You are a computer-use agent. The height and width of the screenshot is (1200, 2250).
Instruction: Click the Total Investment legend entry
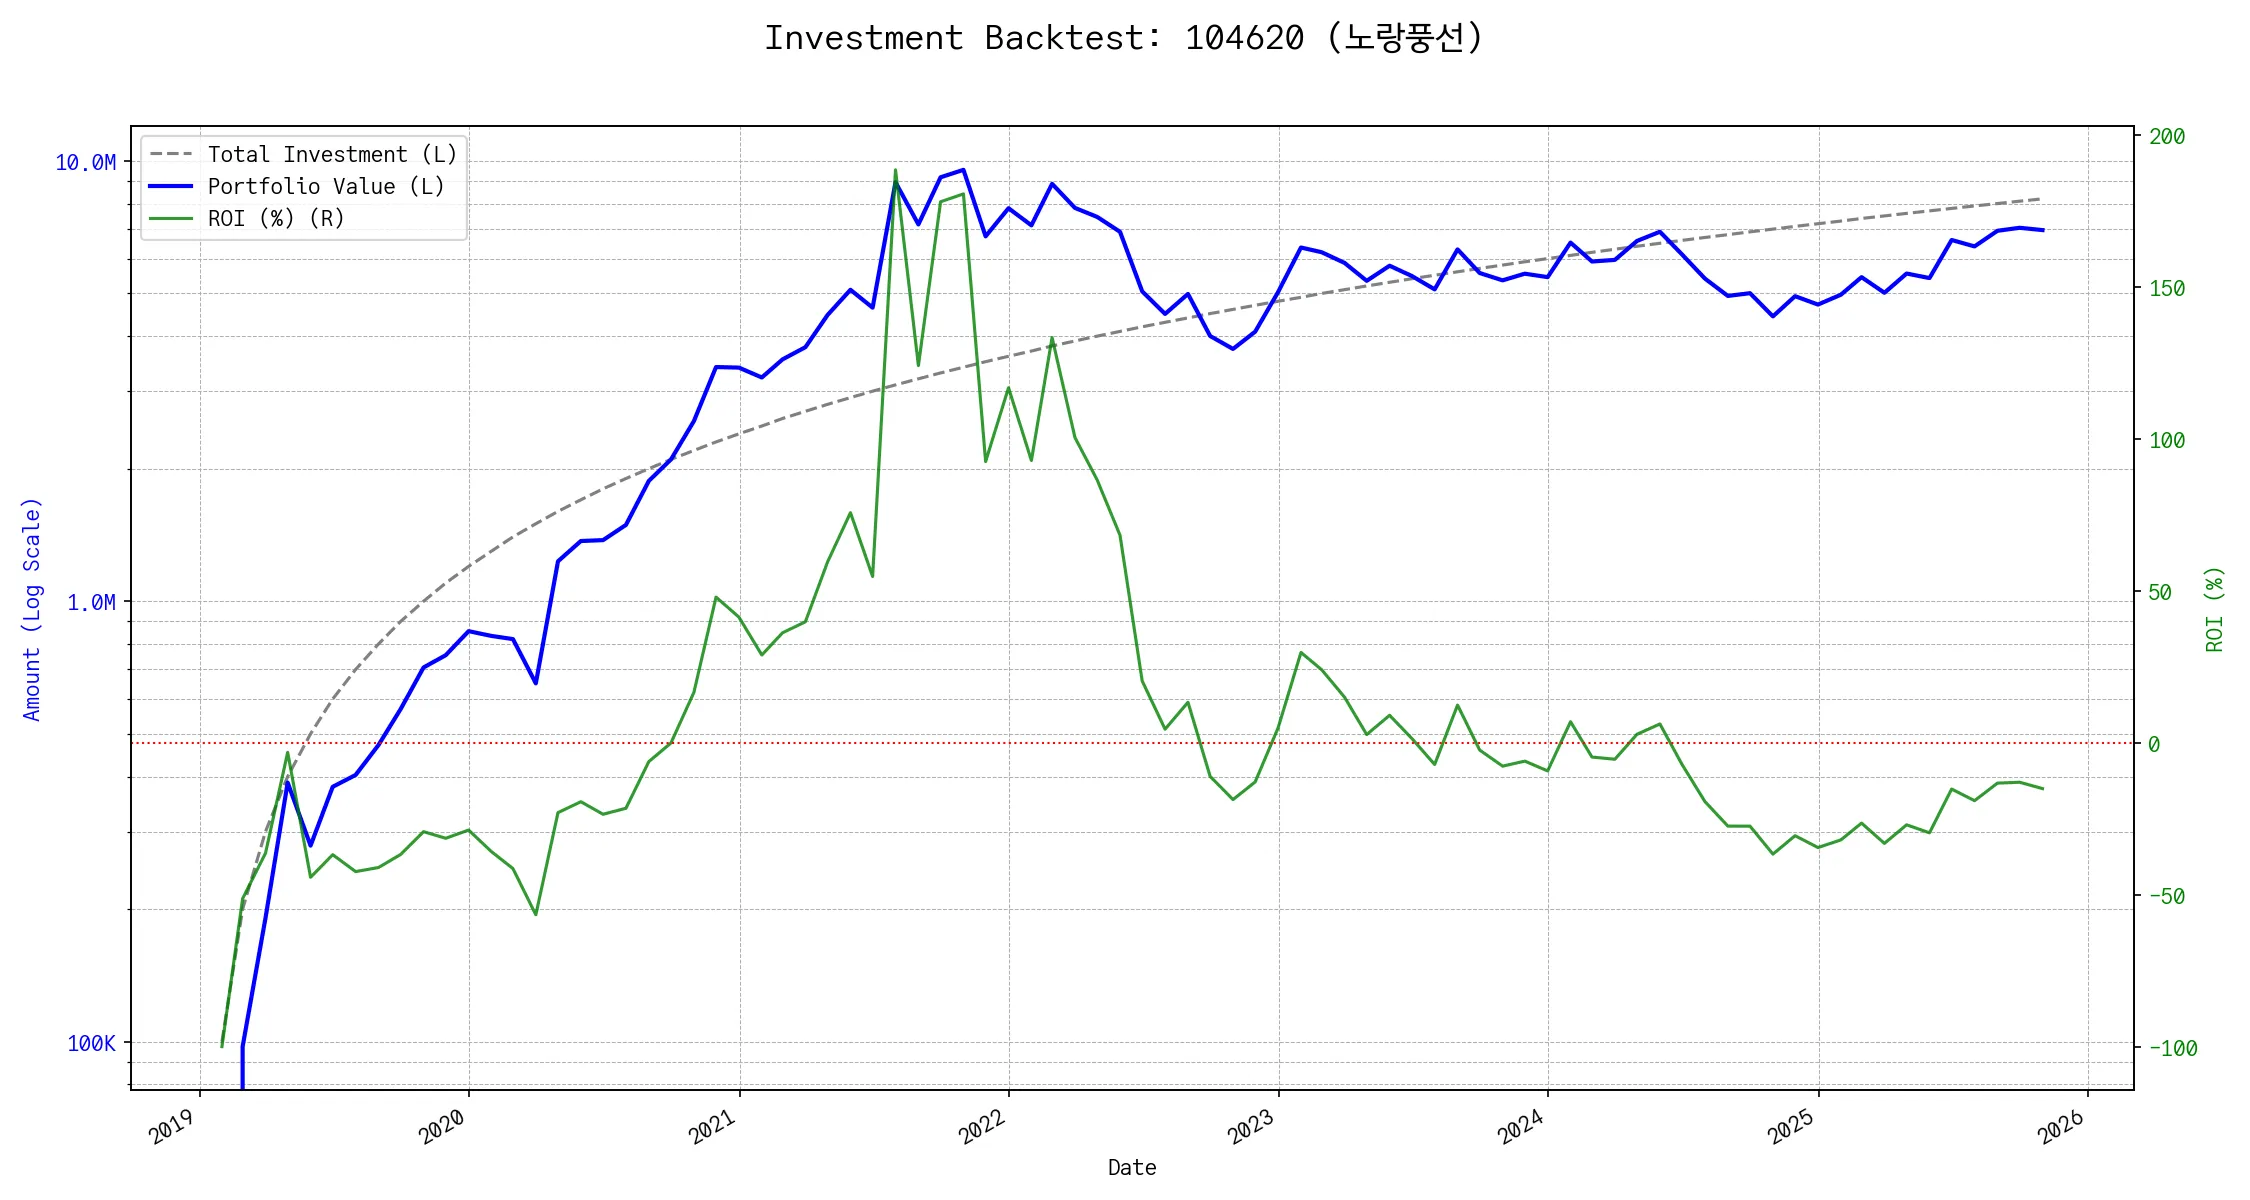332,154
